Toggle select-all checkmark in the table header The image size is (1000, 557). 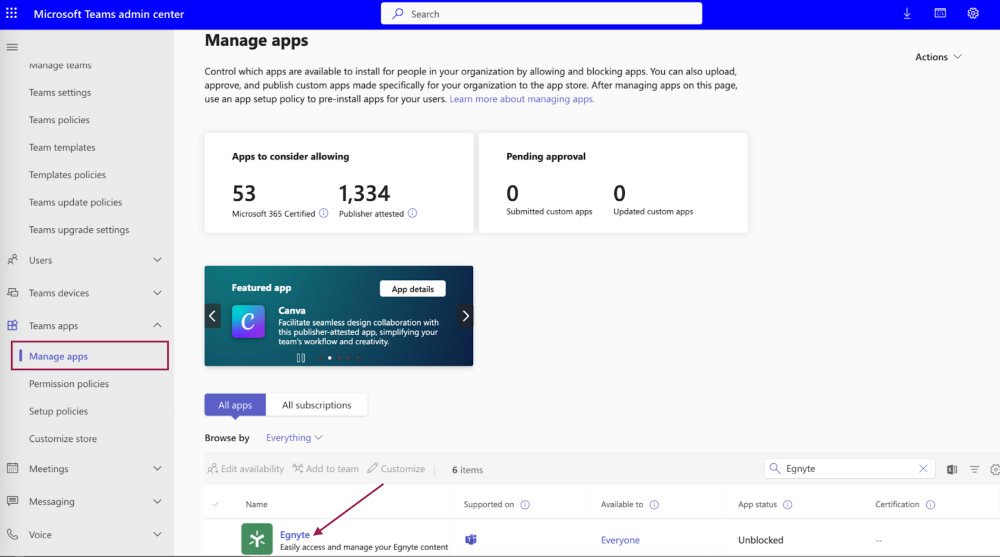click(x=216, y=504)
